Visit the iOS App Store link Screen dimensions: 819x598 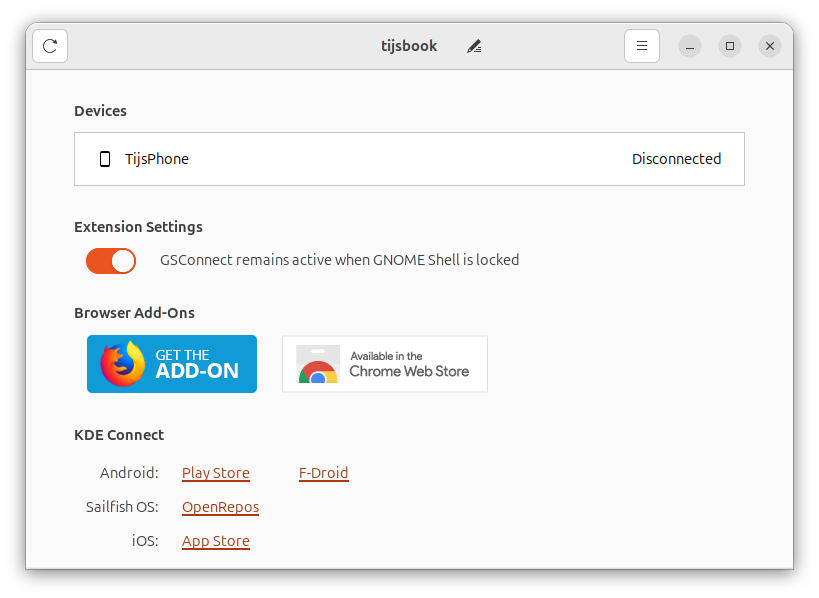pos(216,541)
